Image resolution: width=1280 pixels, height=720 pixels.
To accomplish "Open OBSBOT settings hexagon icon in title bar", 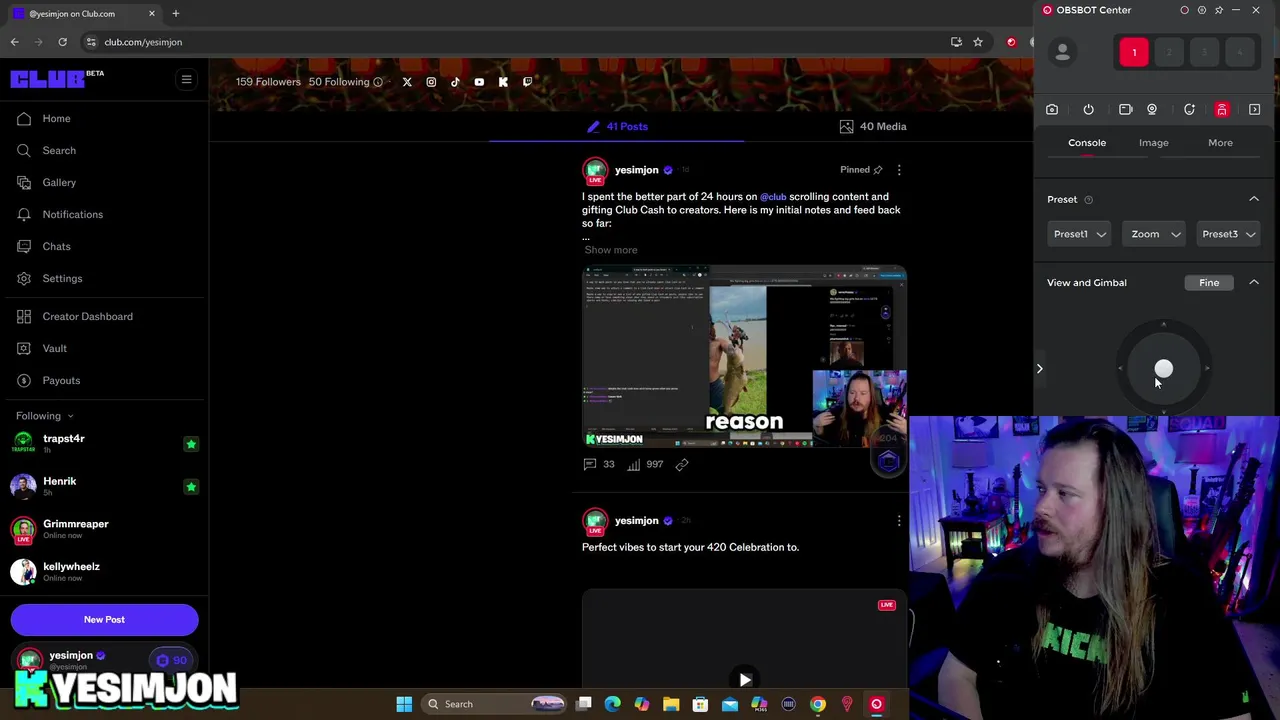I will (x=1202, y=10).
